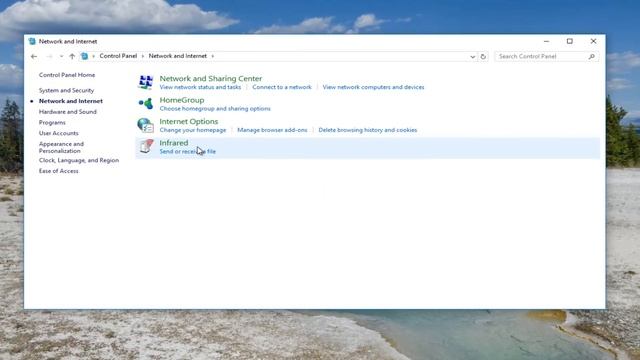This screenshot has height=360, width=640.
Task: Go back with the Back arrow
Action: 34,56
